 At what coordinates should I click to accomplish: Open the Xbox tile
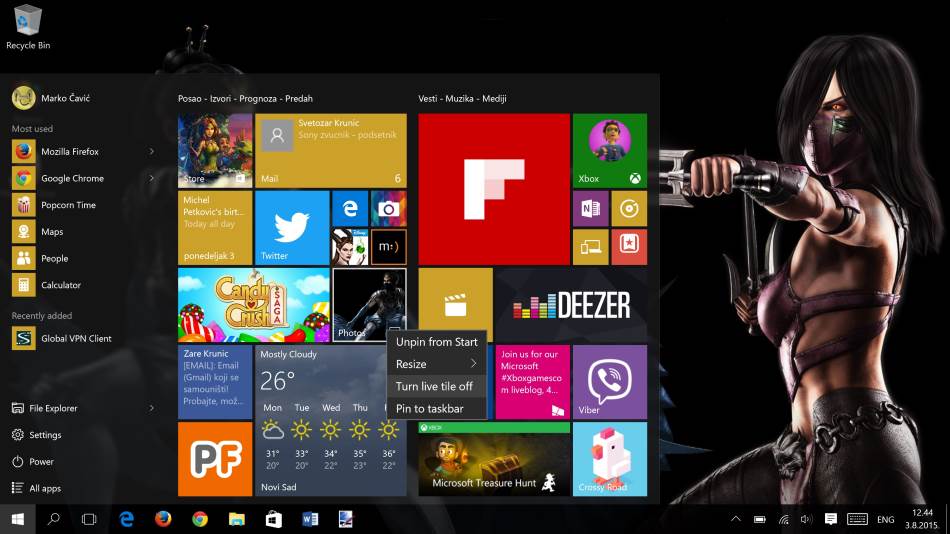[610, 150]
